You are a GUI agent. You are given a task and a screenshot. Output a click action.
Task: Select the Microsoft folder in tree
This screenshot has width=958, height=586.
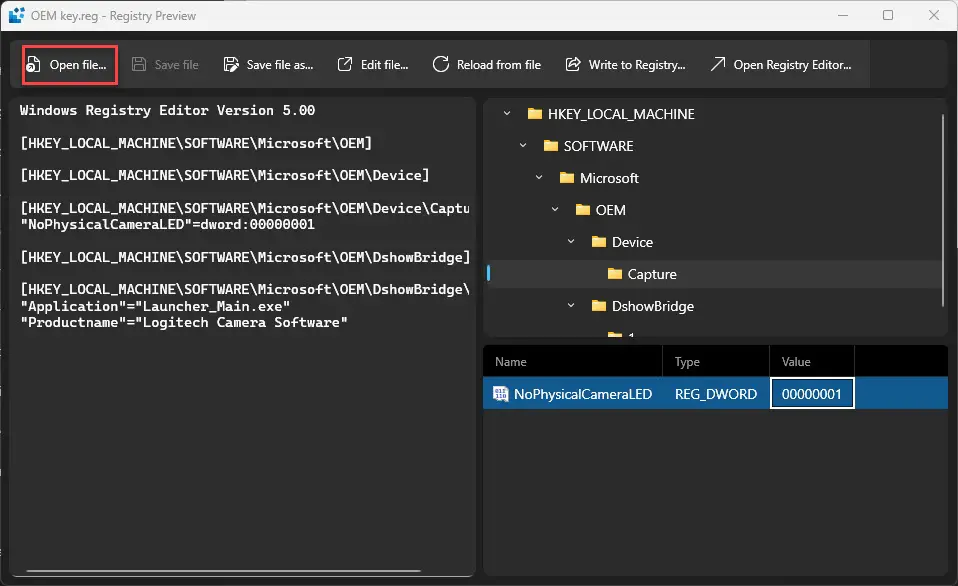click(x=609, y=178)
